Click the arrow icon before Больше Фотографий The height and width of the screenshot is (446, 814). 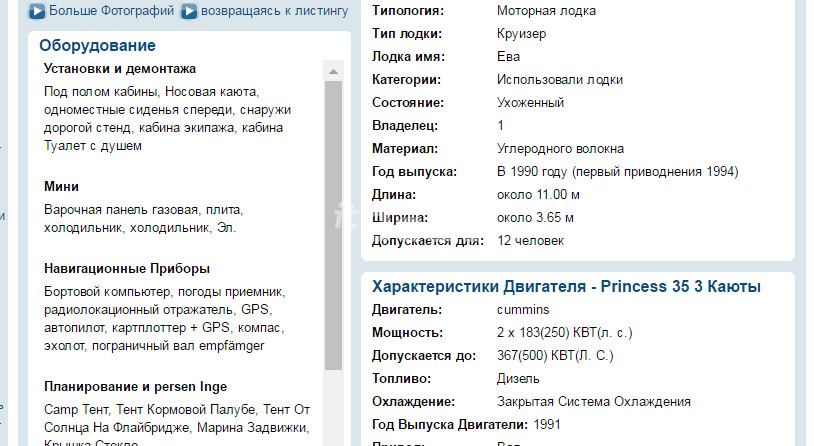[37, 12]
